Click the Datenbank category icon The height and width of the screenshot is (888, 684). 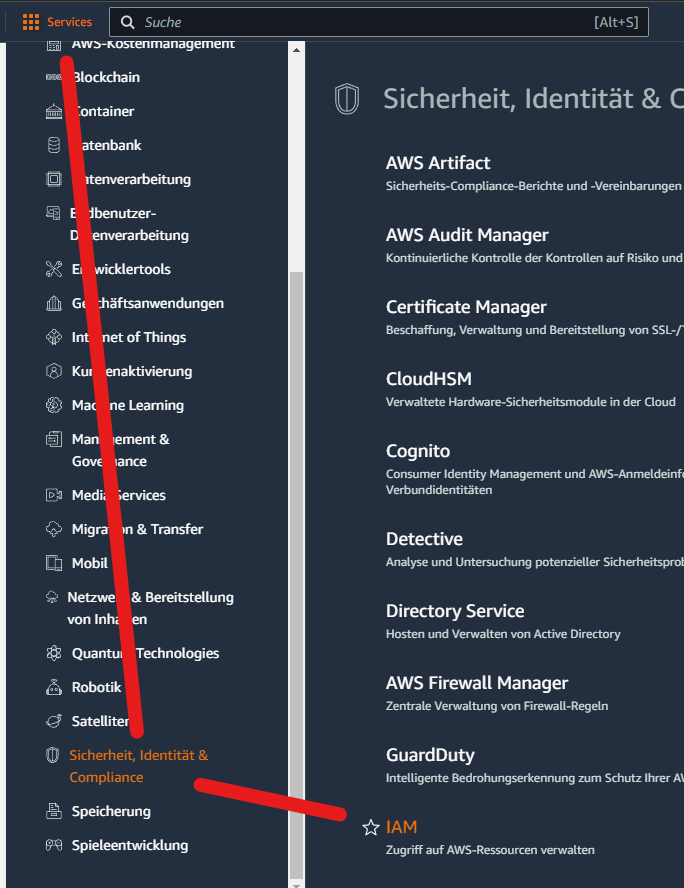coord(54,145)
